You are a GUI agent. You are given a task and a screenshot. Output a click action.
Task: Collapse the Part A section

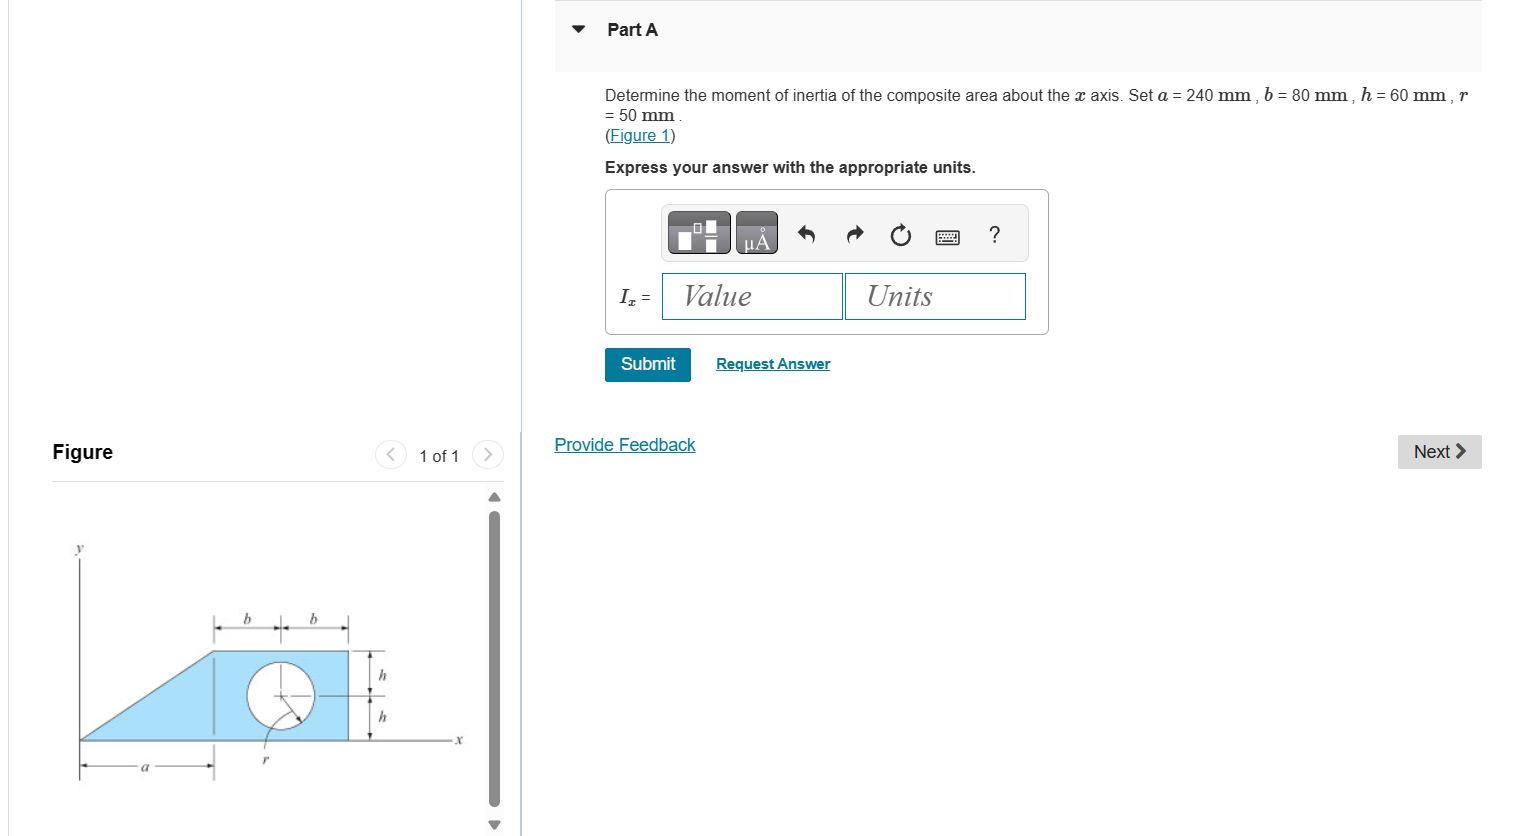click(x=577, y=29)
